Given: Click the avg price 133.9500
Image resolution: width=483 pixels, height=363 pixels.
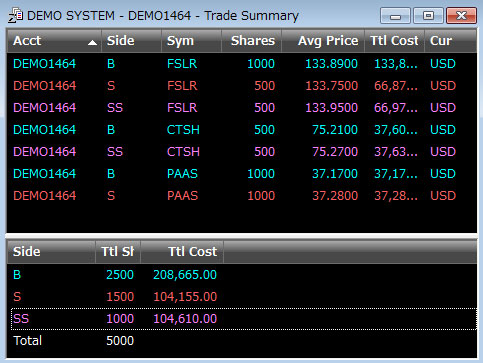Looking at the screenshot, I should pos(331,108).
